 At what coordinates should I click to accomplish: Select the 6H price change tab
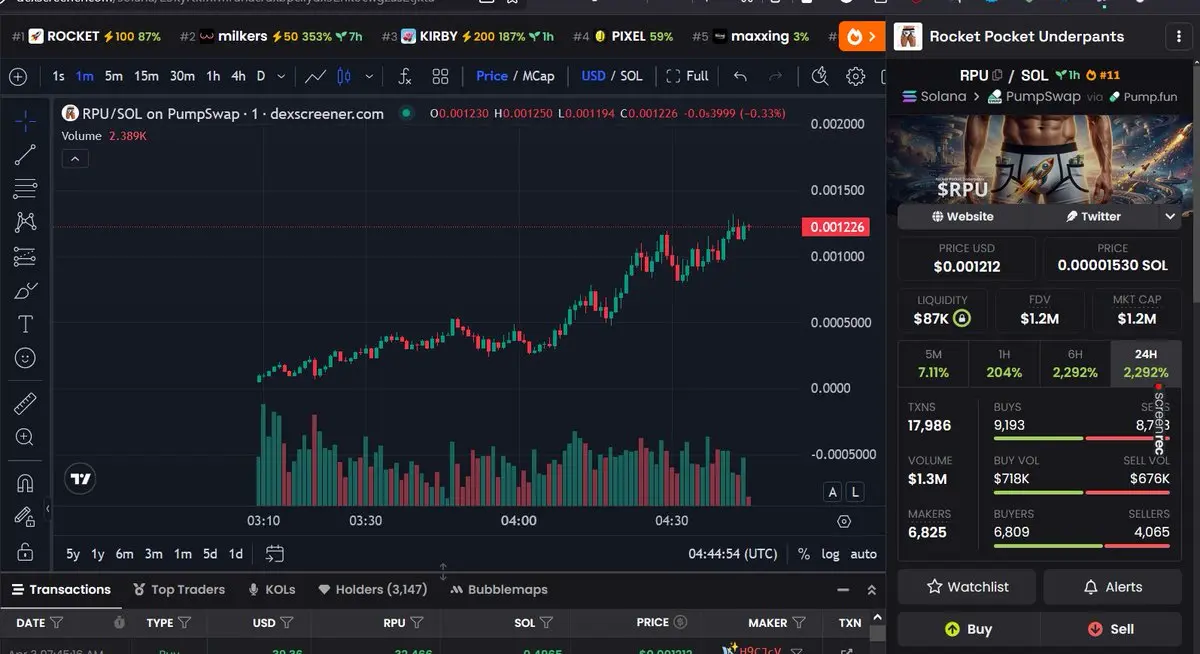(1075, 363)
